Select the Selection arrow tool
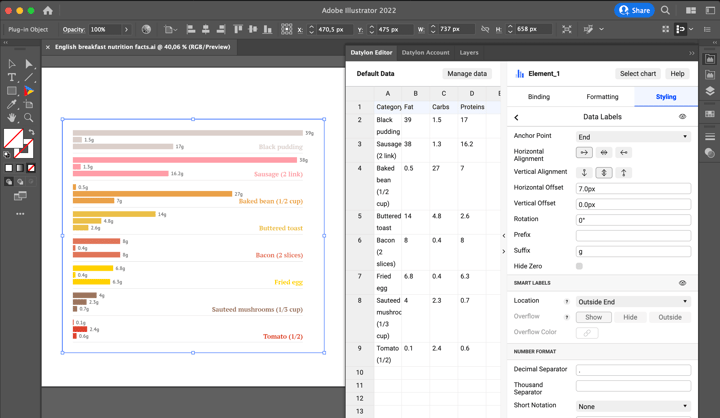Viewport: 720px width, 418px height. point(11,64)
